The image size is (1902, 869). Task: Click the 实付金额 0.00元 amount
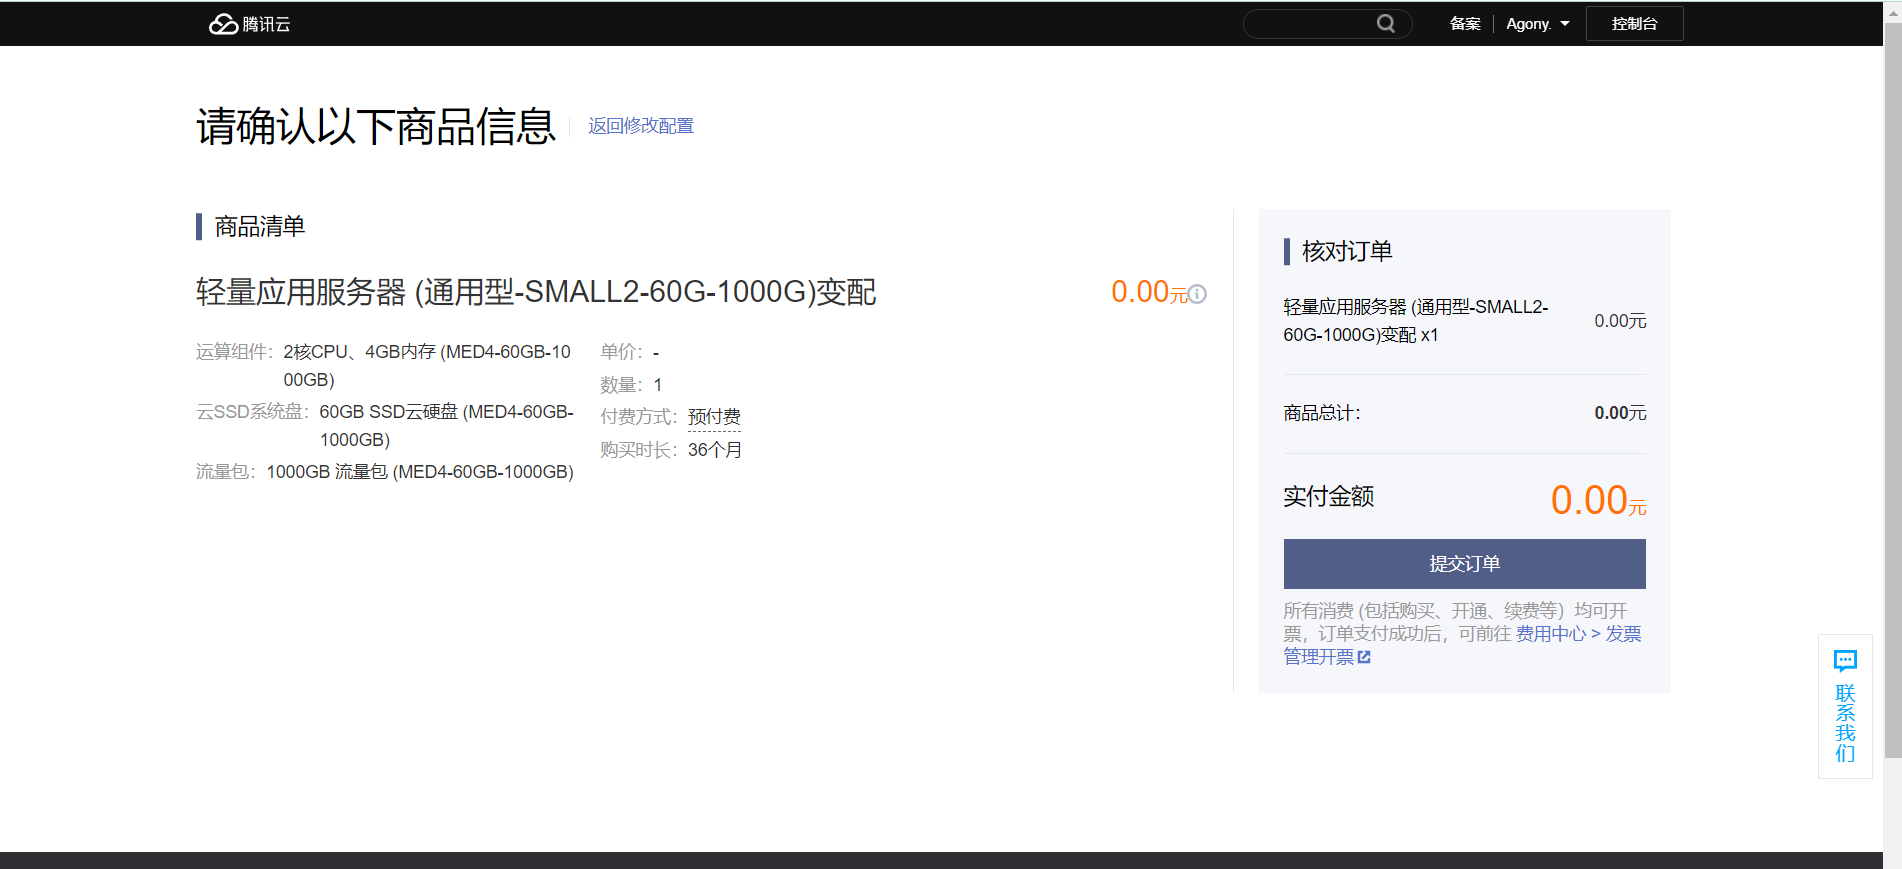tap(1597, 500)
